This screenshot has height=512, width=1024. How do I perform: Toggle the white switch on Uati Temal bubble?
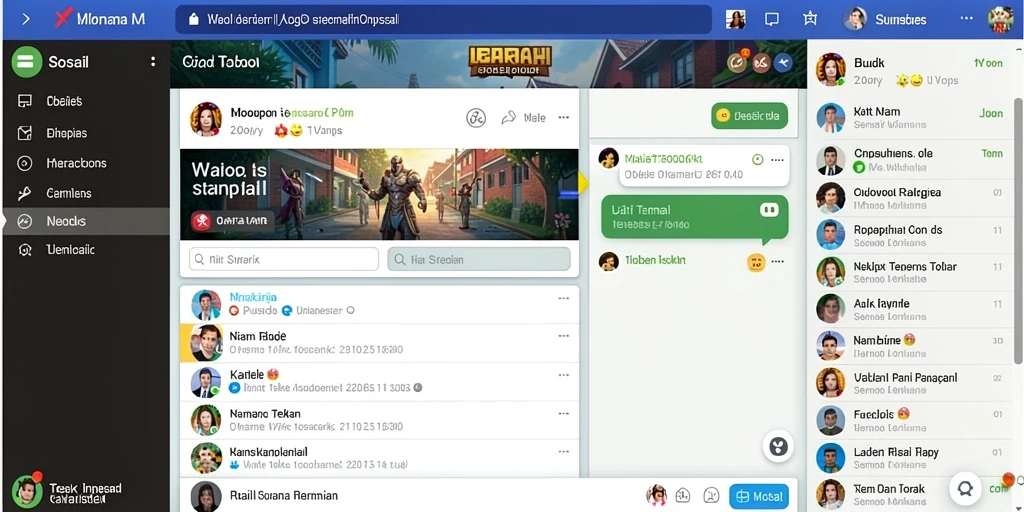point(769,210)
